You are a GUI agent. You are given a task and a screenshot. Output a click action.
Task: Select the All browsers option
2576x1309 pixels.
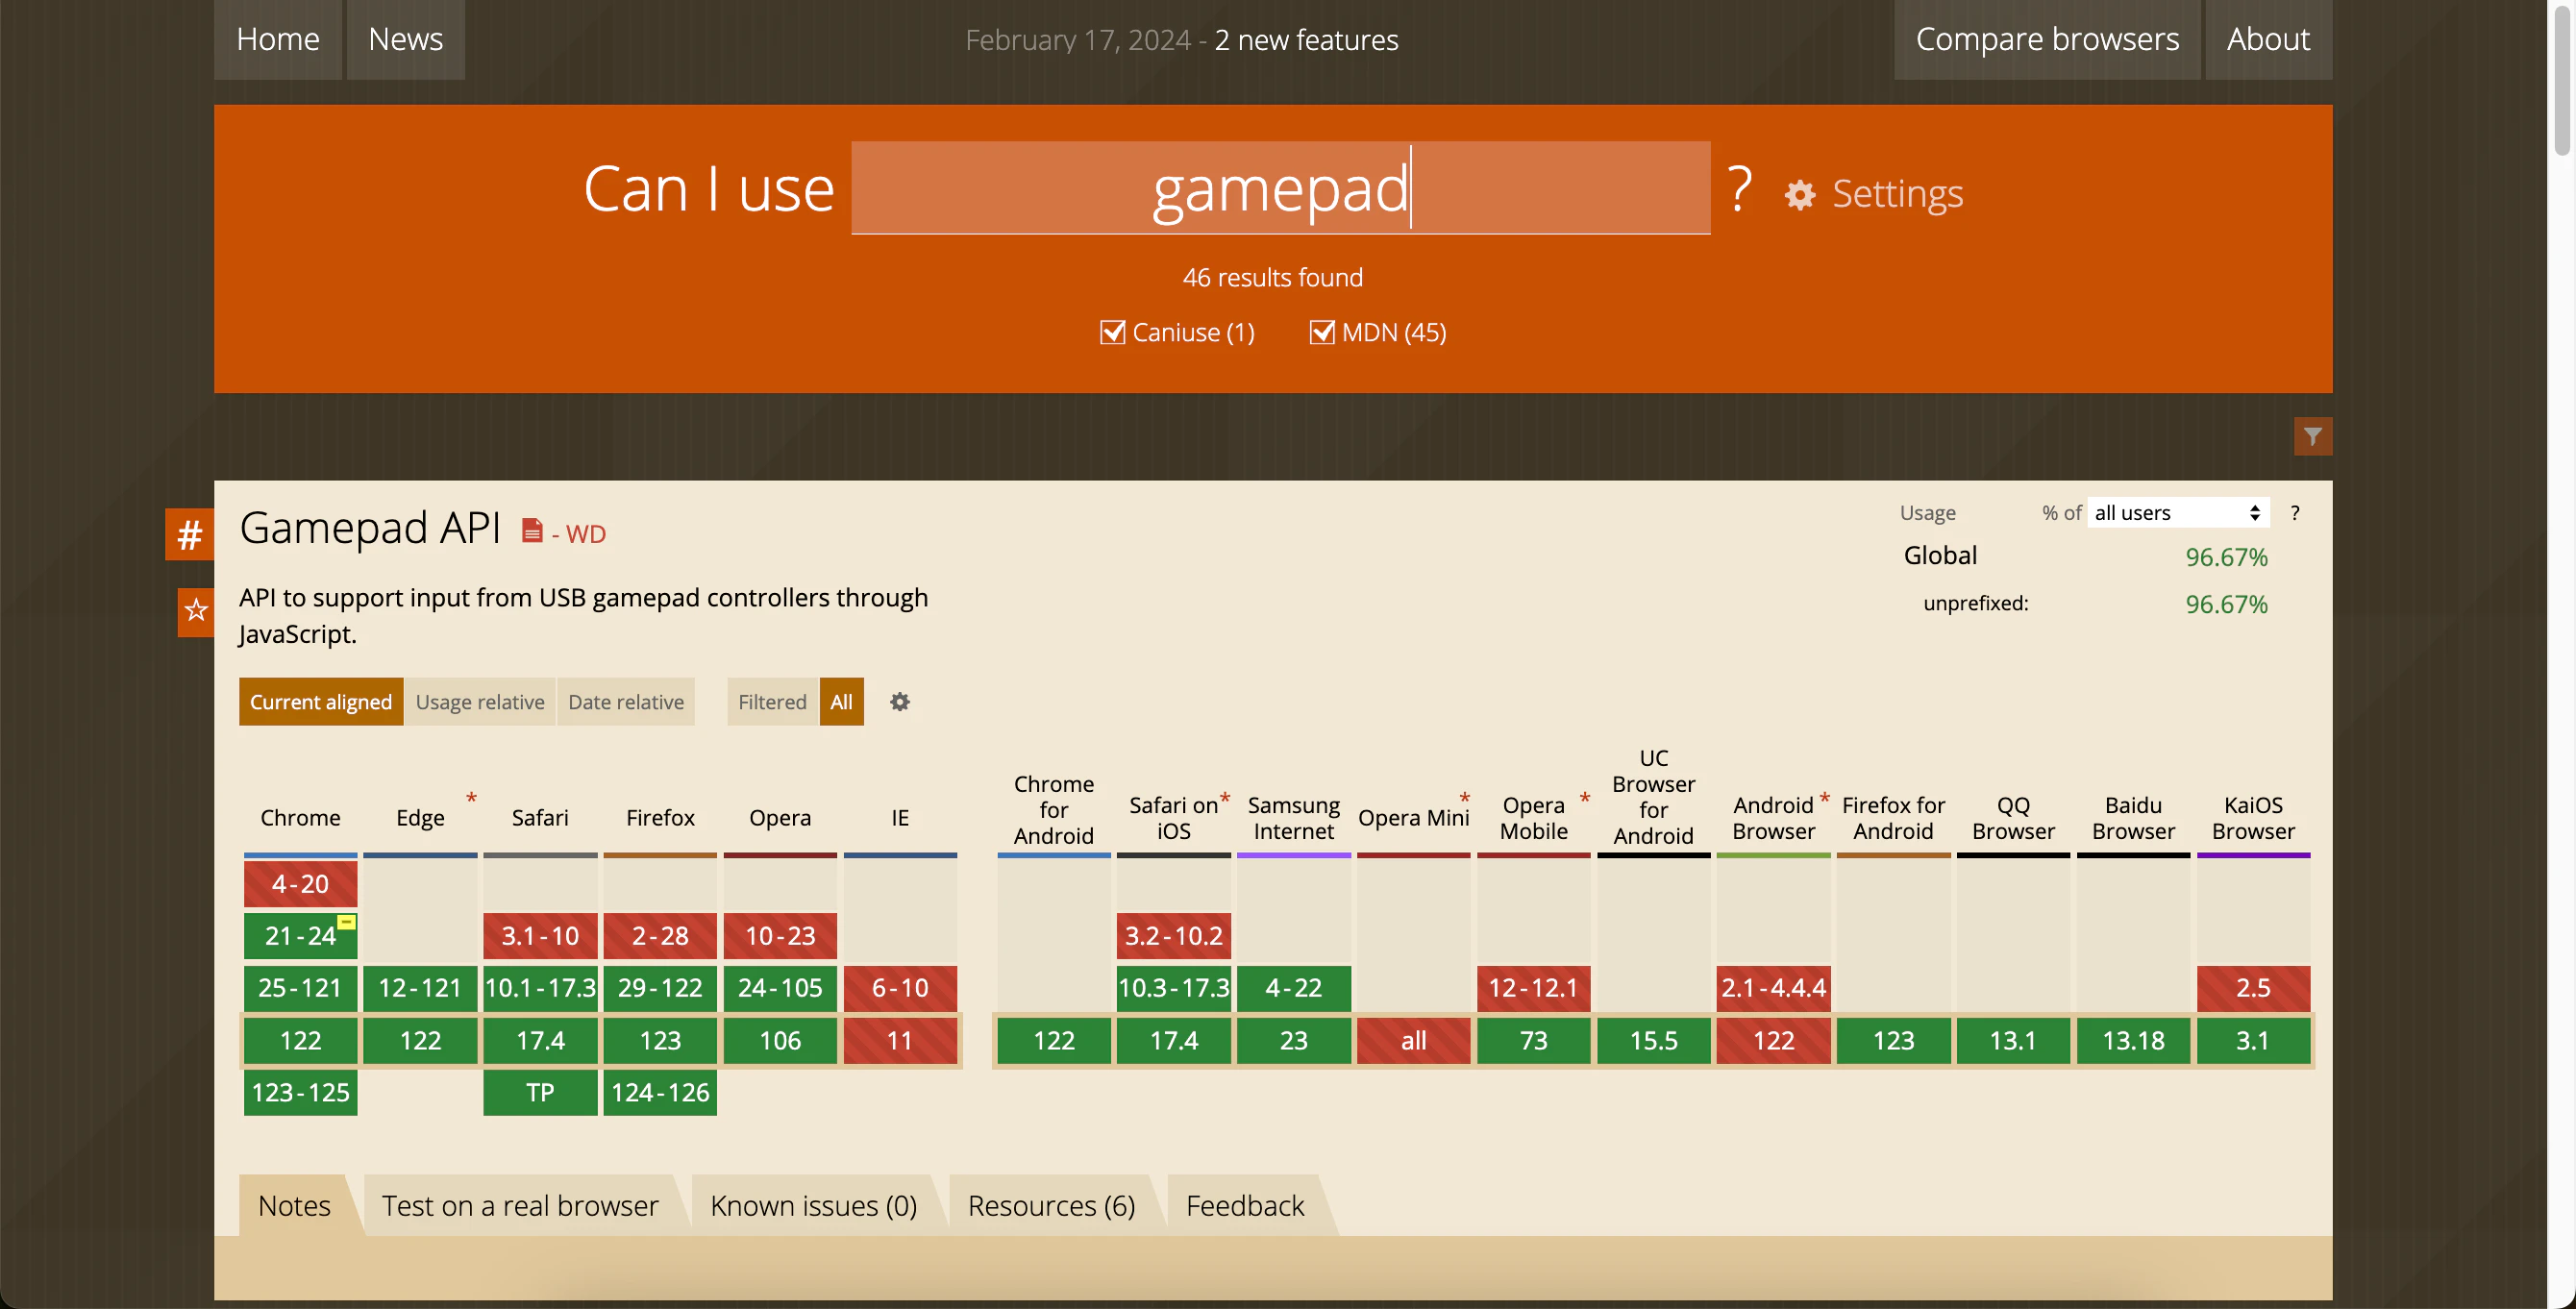[x=842, y=702]
